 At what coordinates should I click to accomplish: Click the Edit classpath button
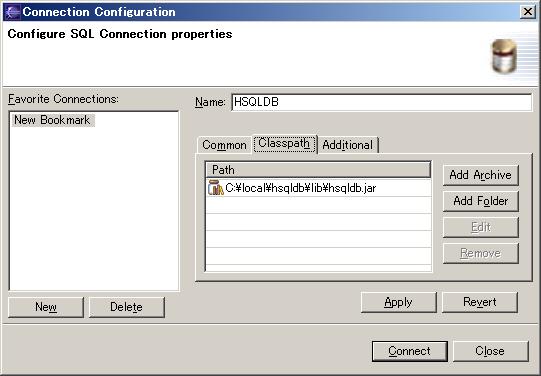point(481,227)
